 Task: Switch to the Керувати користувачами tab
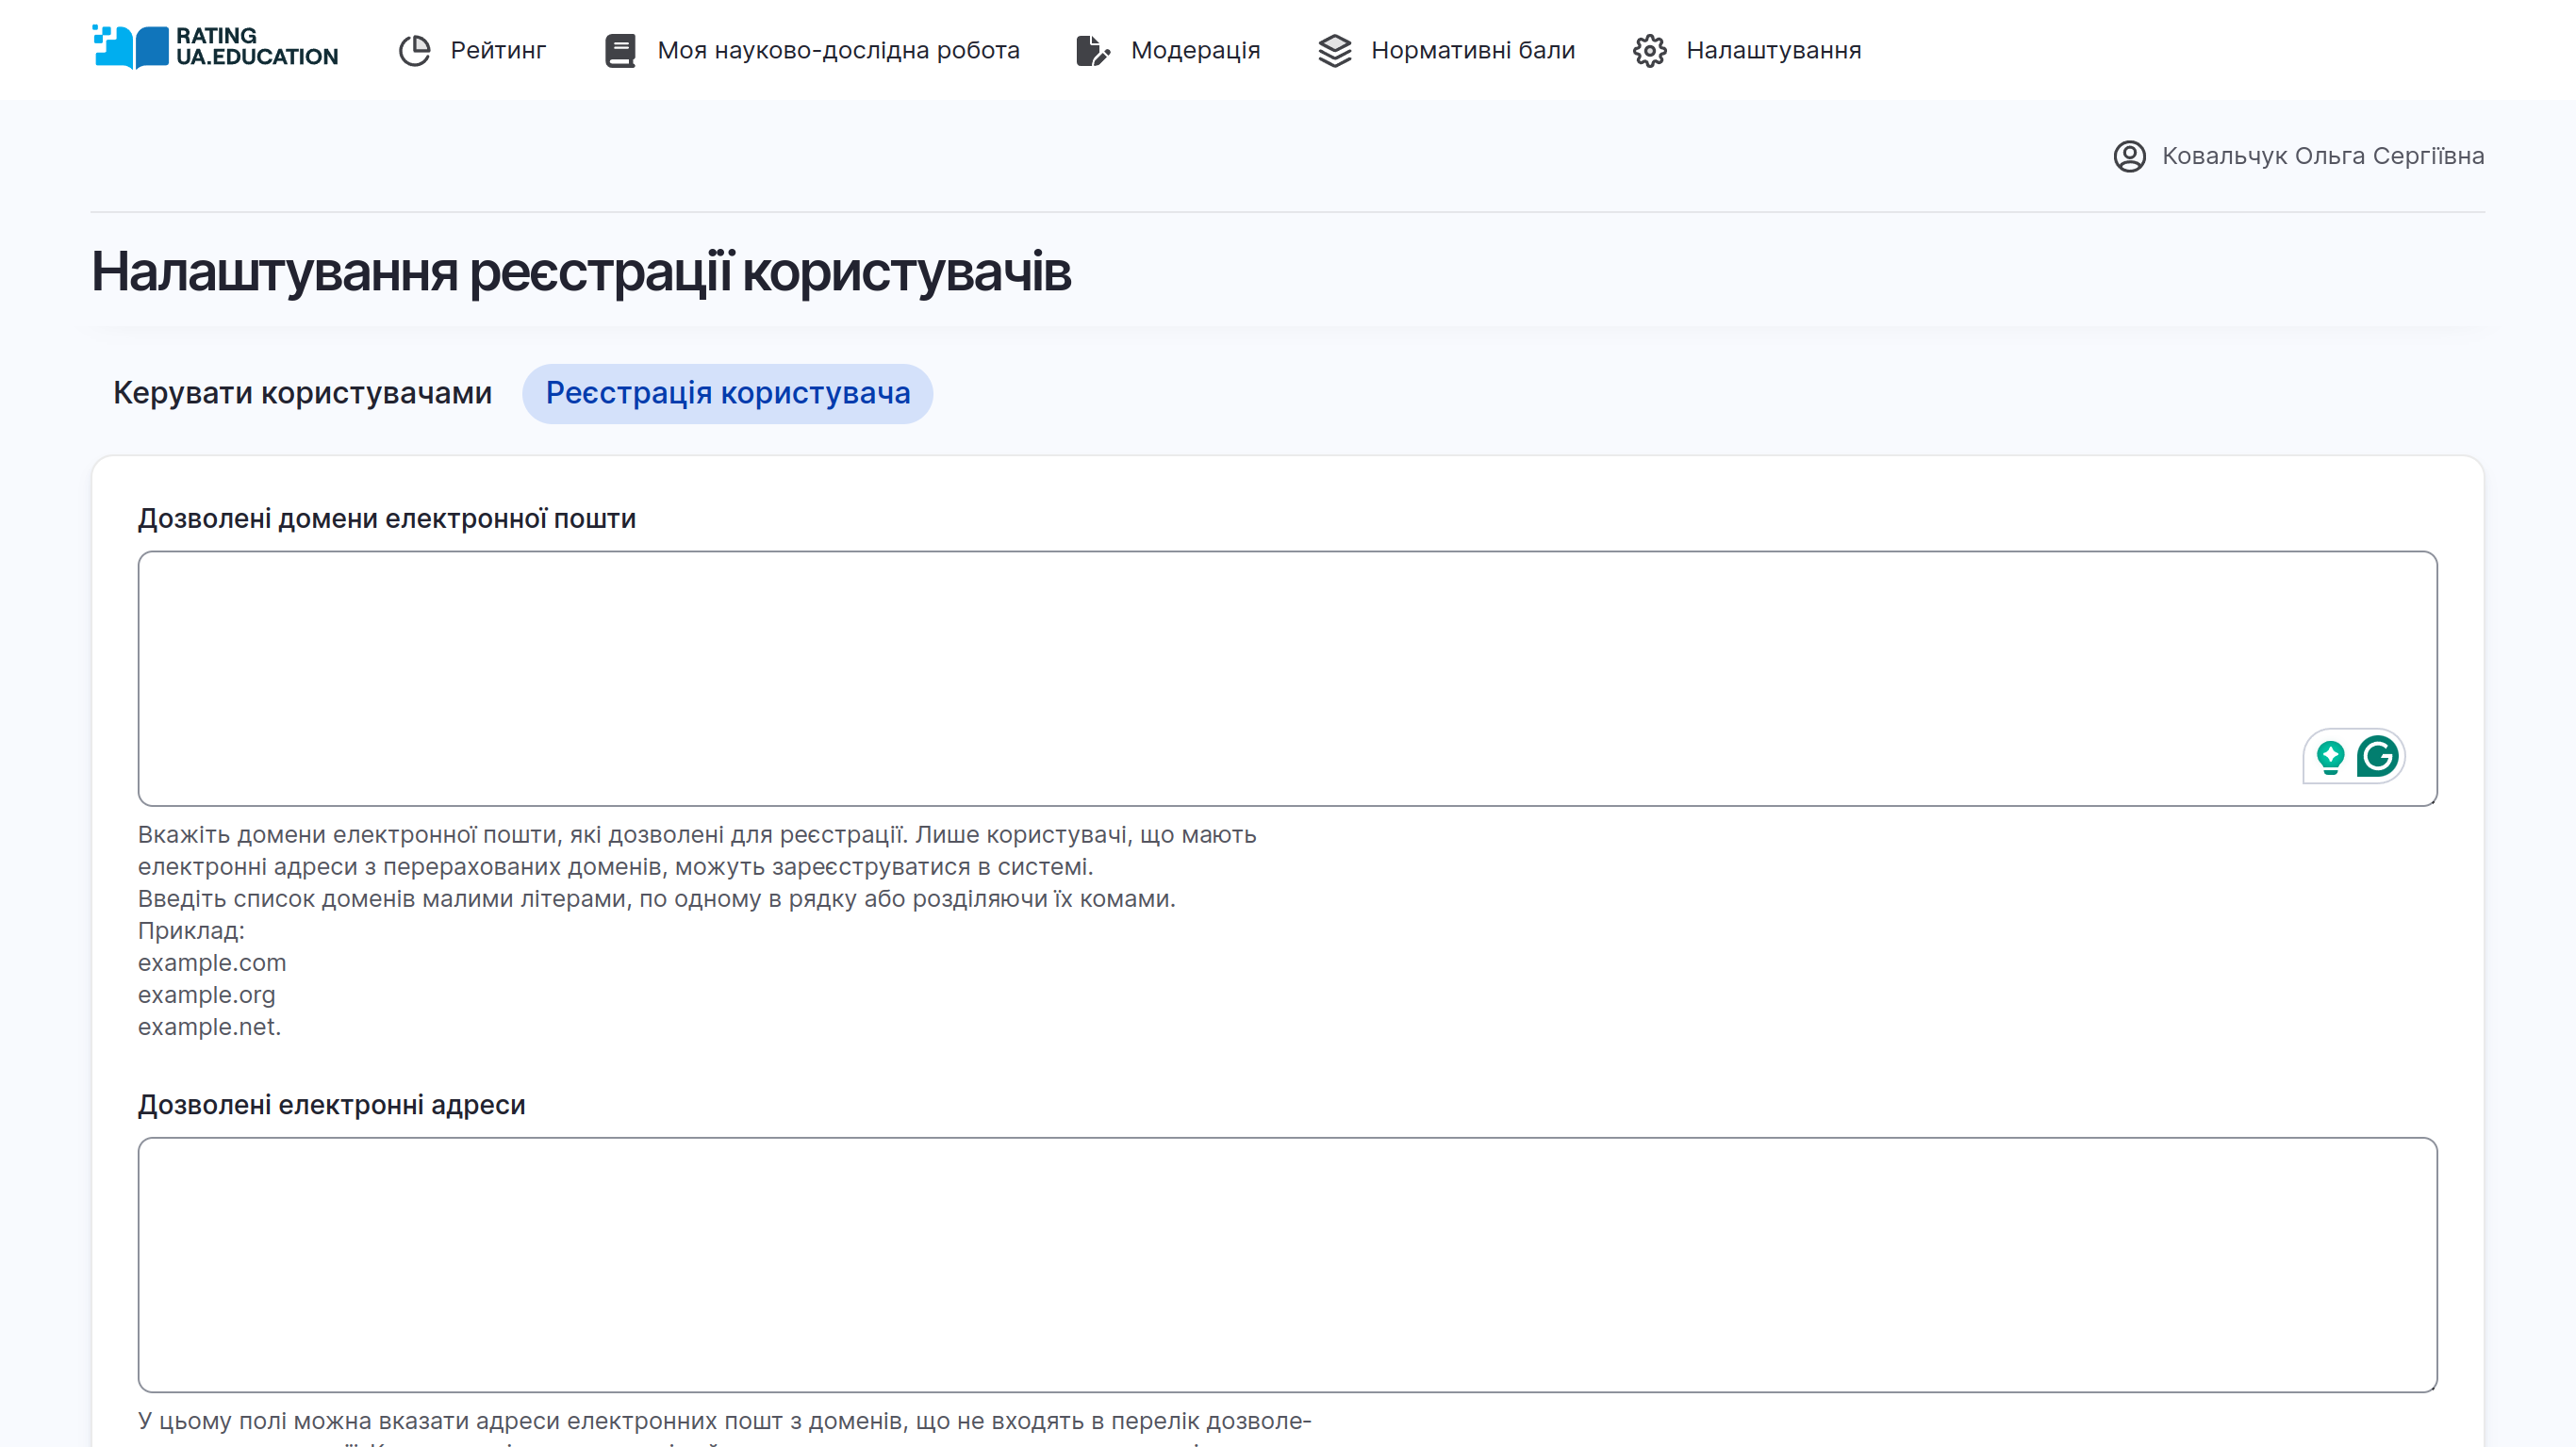point(302,393)
